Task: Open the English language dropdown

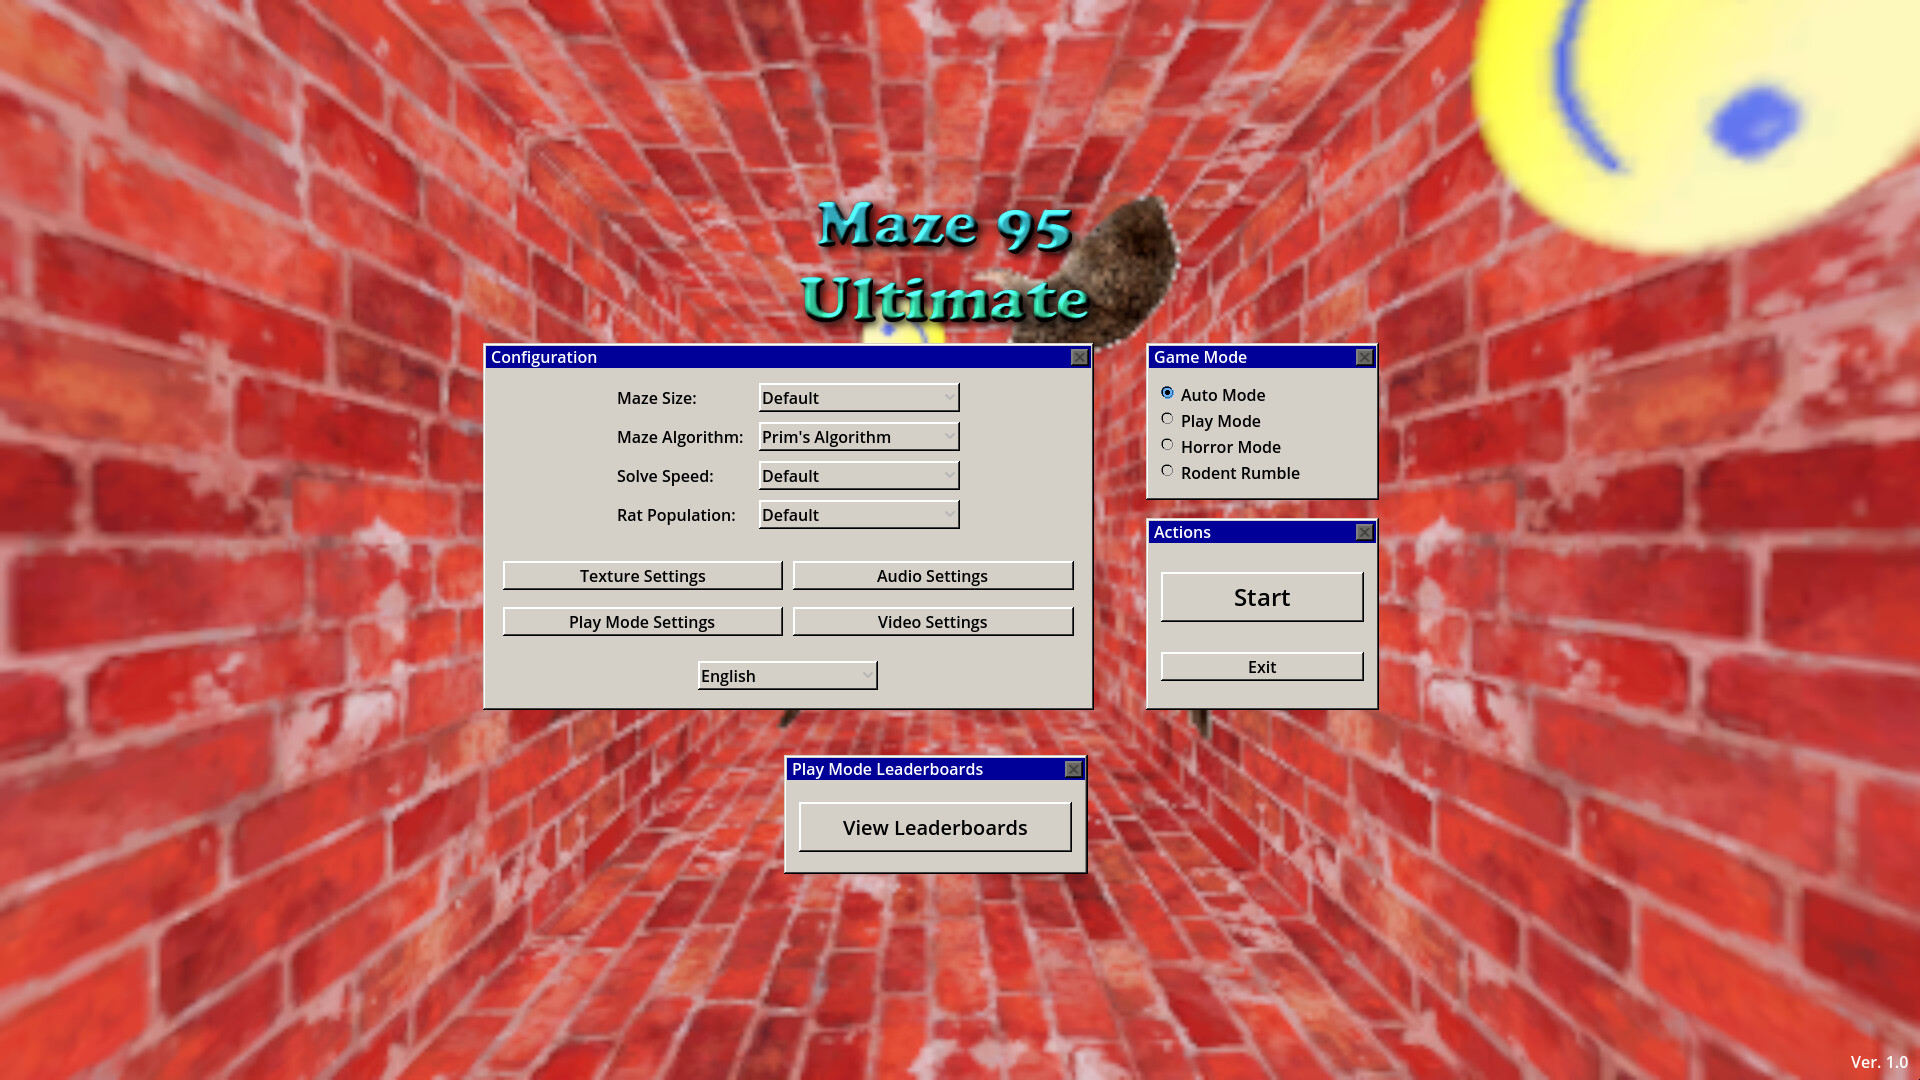Action: point(788,676)
